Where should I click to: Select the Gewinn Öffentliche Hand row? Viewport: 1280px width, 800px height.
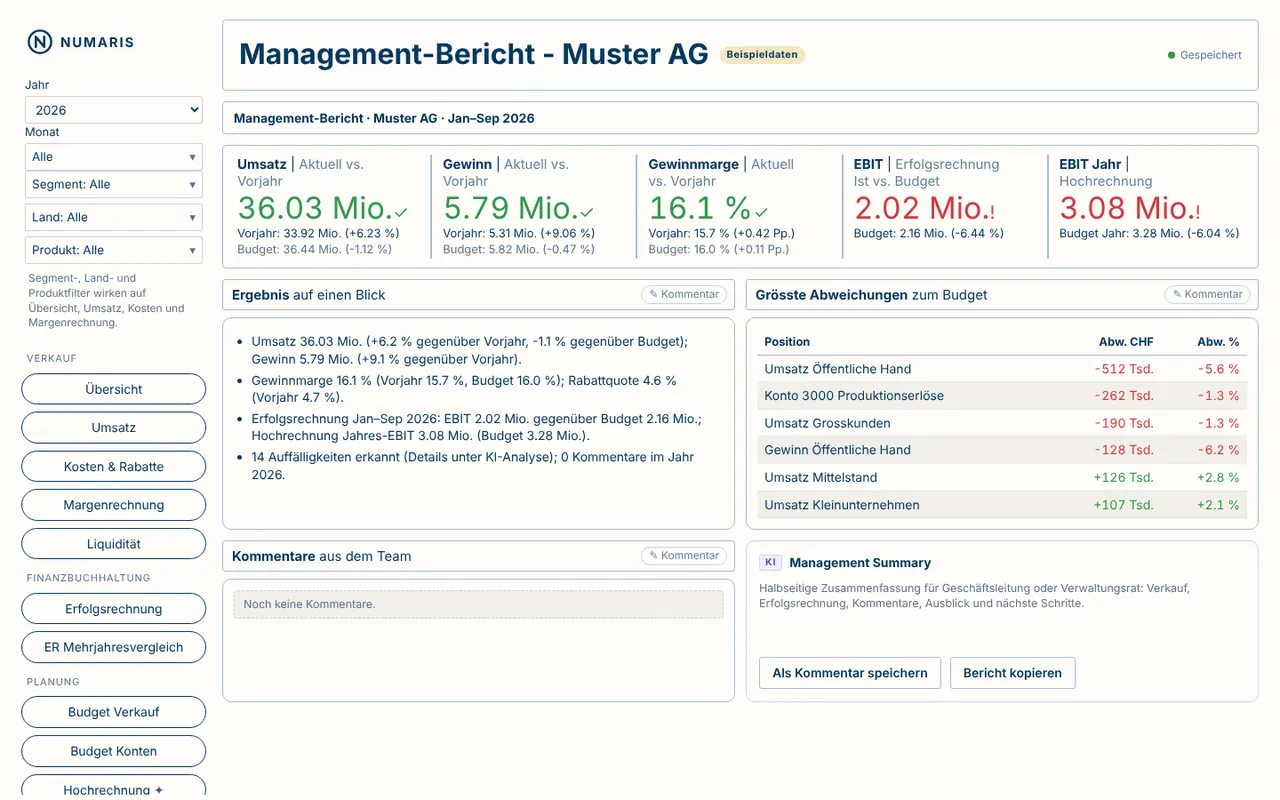[x=1002, y=450]
